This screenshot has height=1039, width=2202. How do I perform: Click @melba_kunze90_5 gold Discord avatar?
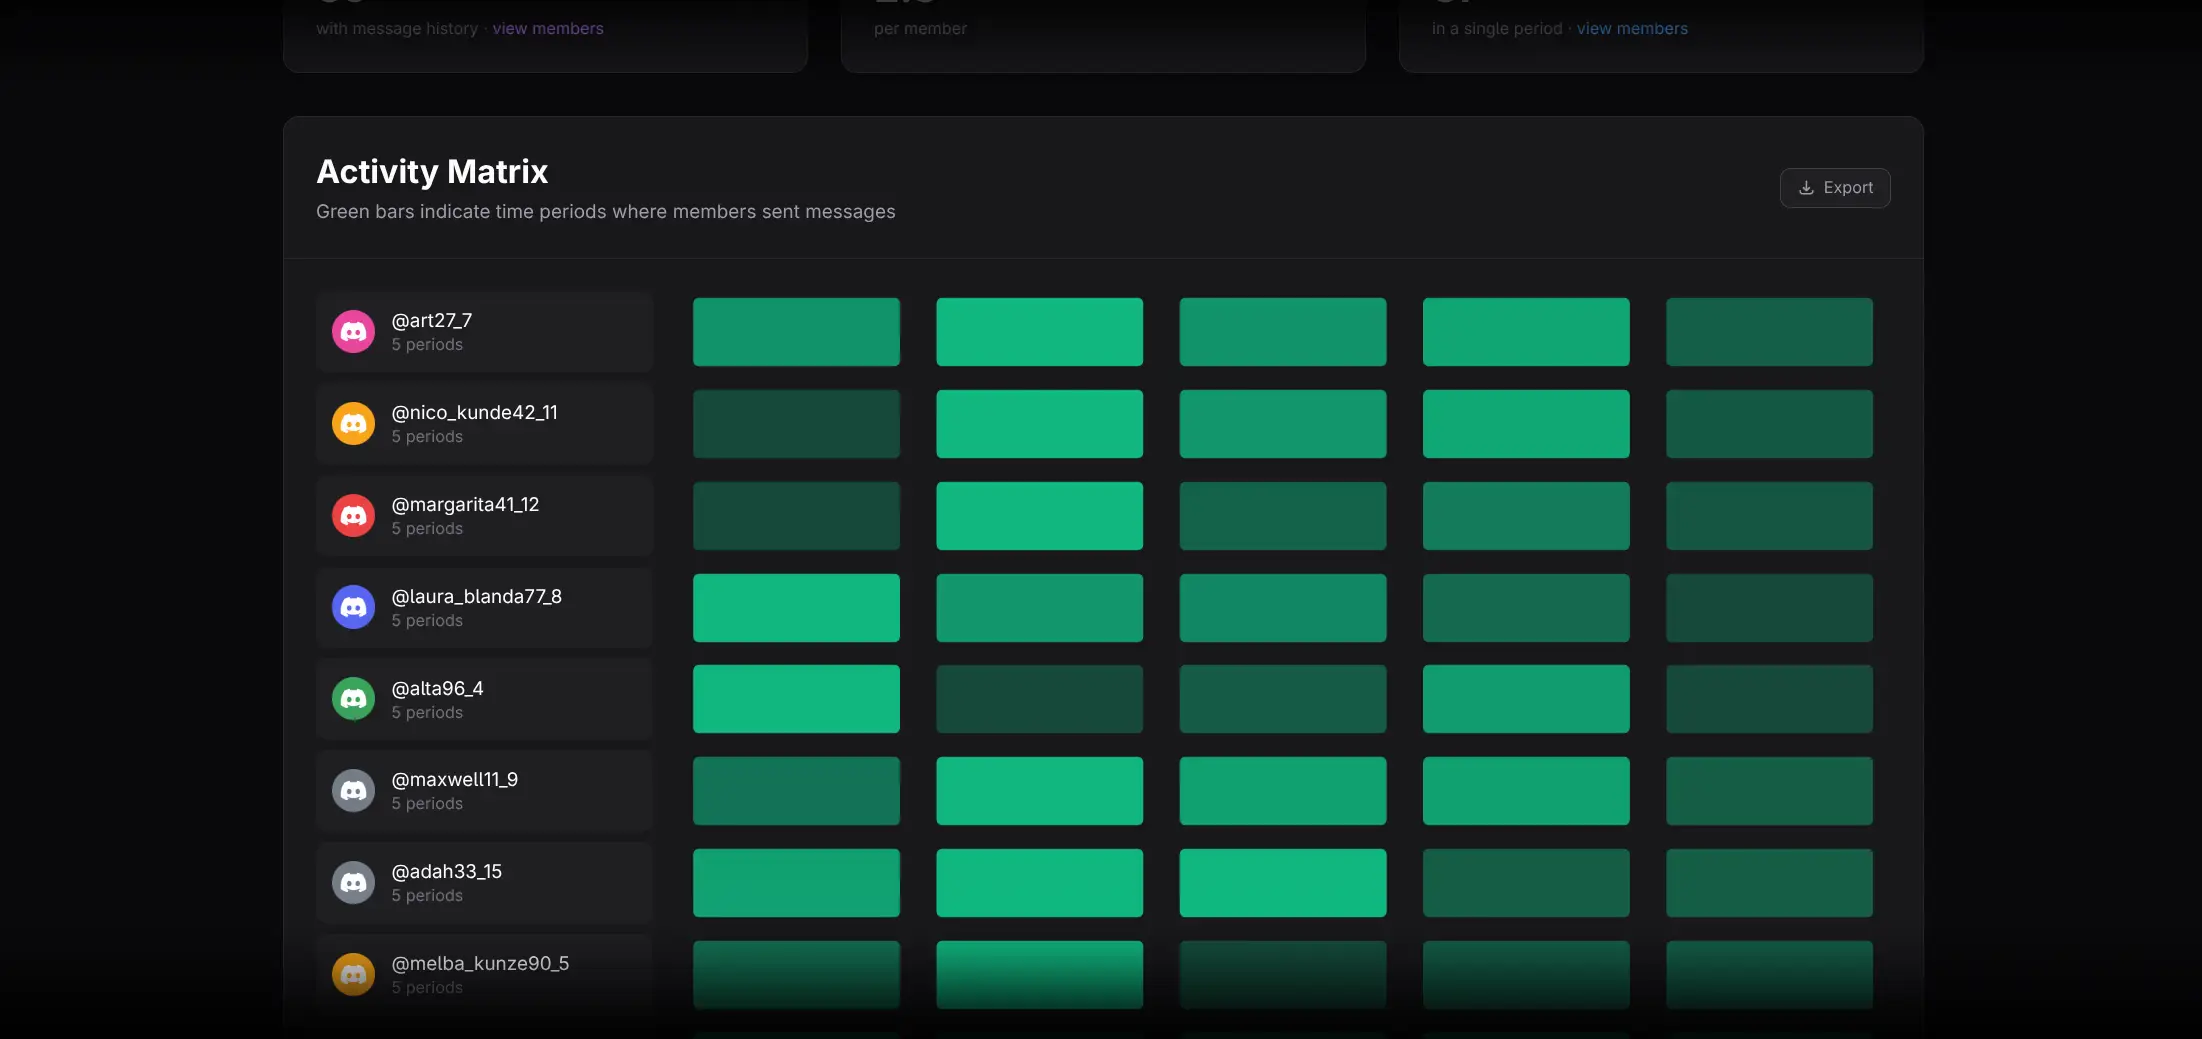[x=353, y=975]
